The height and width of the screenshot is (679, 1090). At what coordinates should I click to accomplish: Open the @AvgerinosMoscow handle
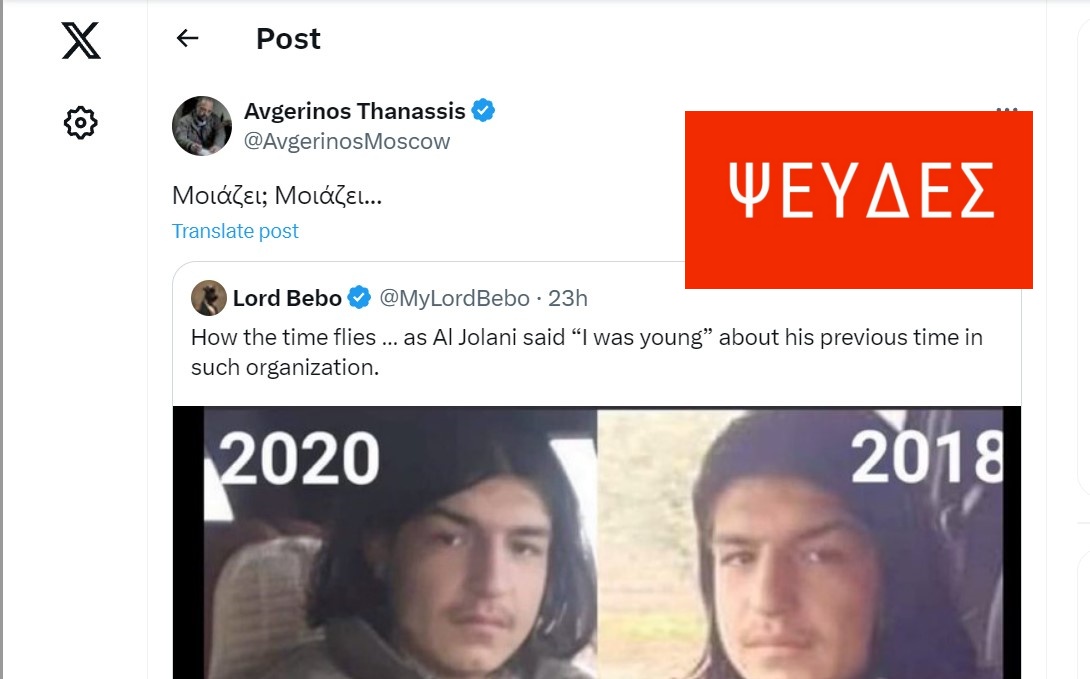coord(347,141)
